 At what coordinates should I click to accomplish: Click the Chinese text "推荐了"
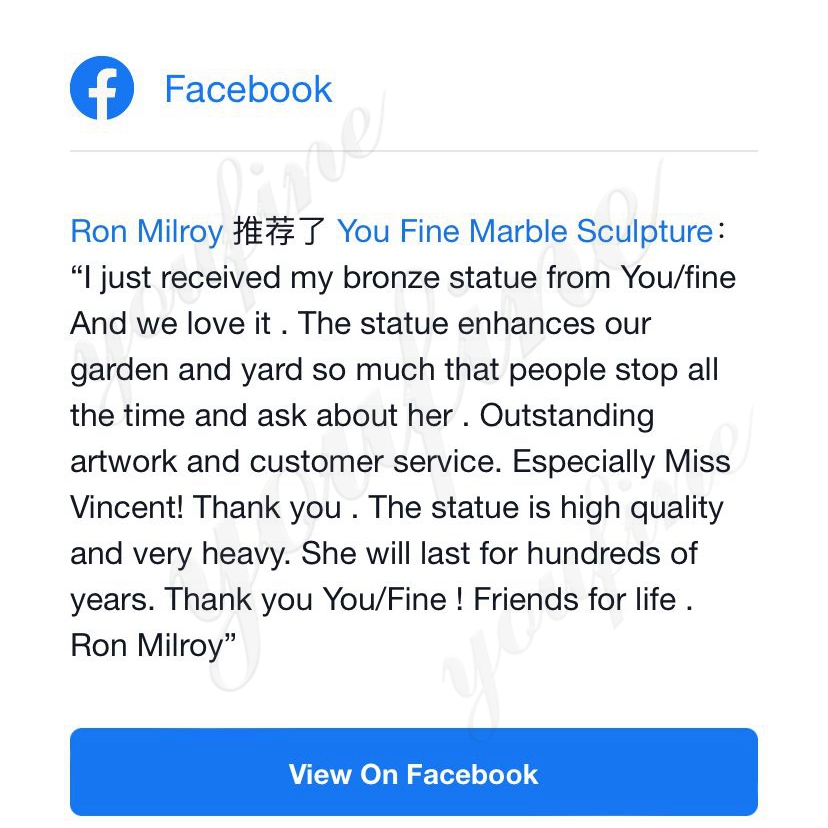279,232
